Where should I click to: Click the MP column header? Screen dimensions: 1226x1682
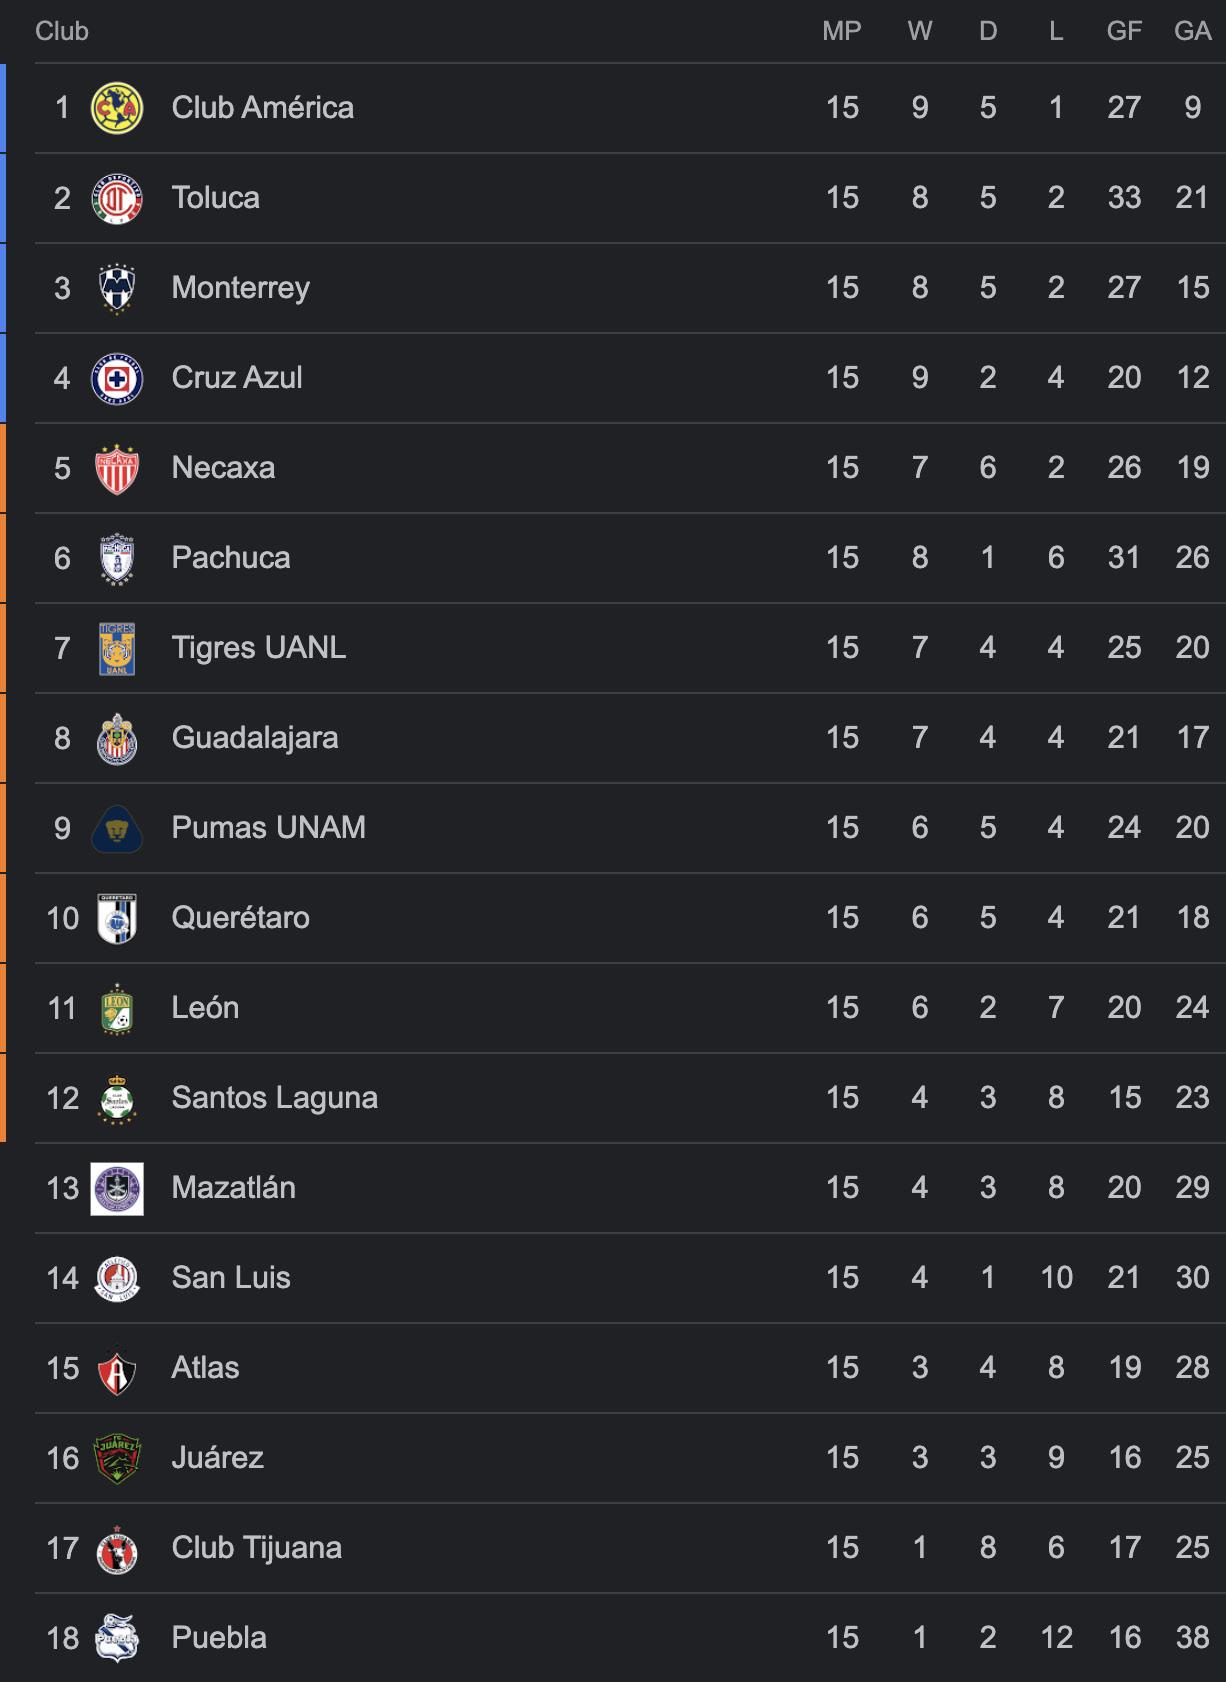(x=842, y=31)
